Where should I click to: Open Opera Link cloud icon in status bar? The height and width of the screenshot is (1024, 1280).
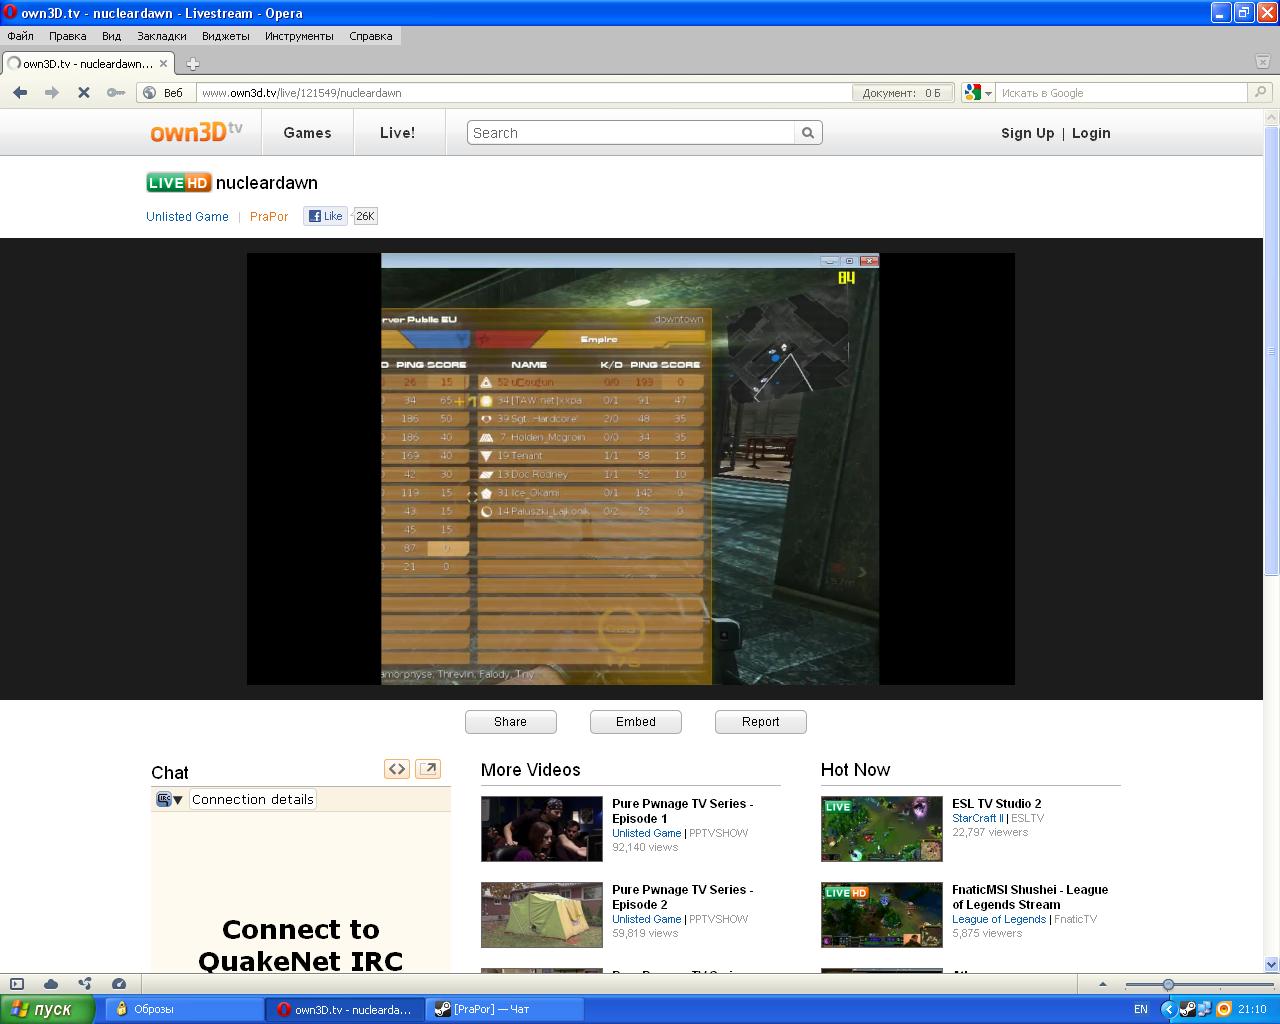pyautogui.click(x=51, y=984)
